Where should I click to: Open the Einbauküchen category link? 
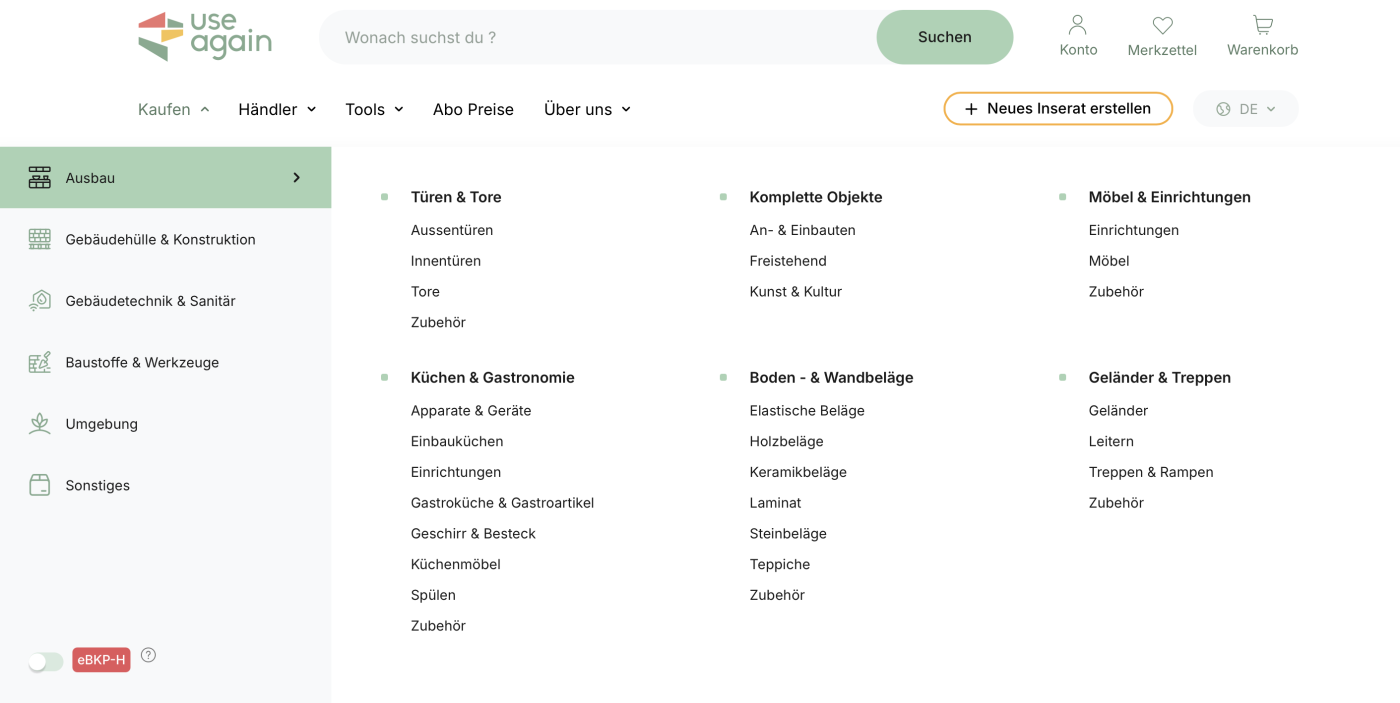click(457, 441)
